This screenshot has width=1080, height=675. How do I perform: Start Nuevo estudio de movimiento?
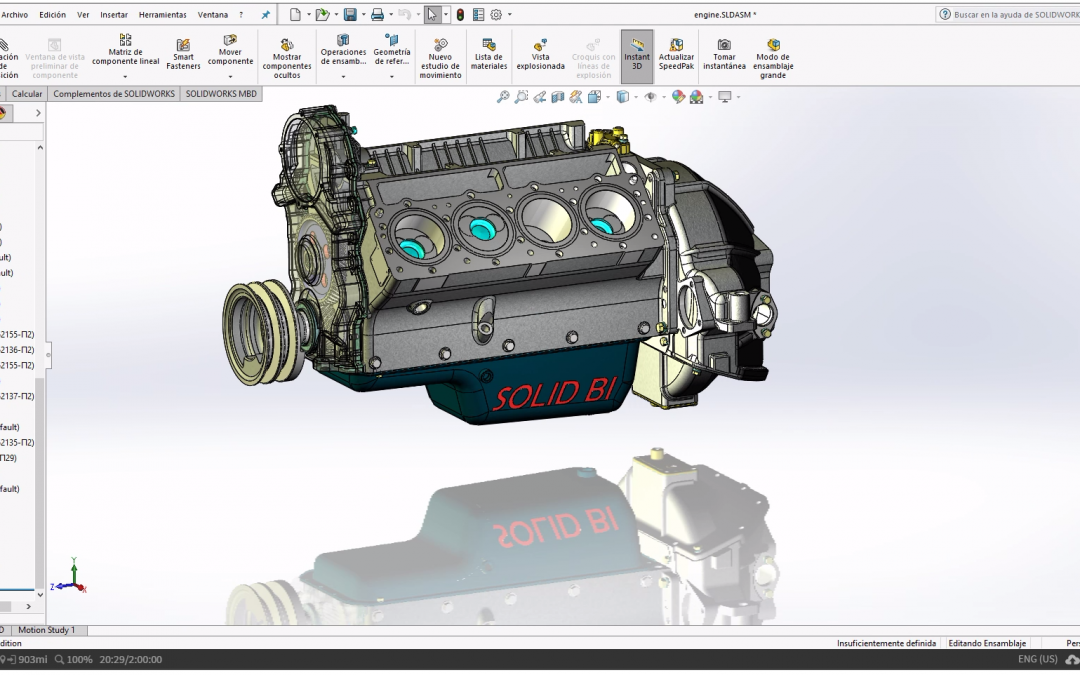tap(440, 59)
